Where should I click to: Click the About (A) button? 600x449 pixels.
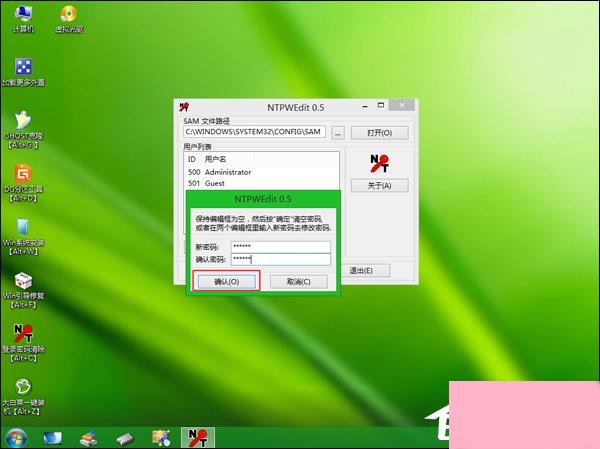380,186
